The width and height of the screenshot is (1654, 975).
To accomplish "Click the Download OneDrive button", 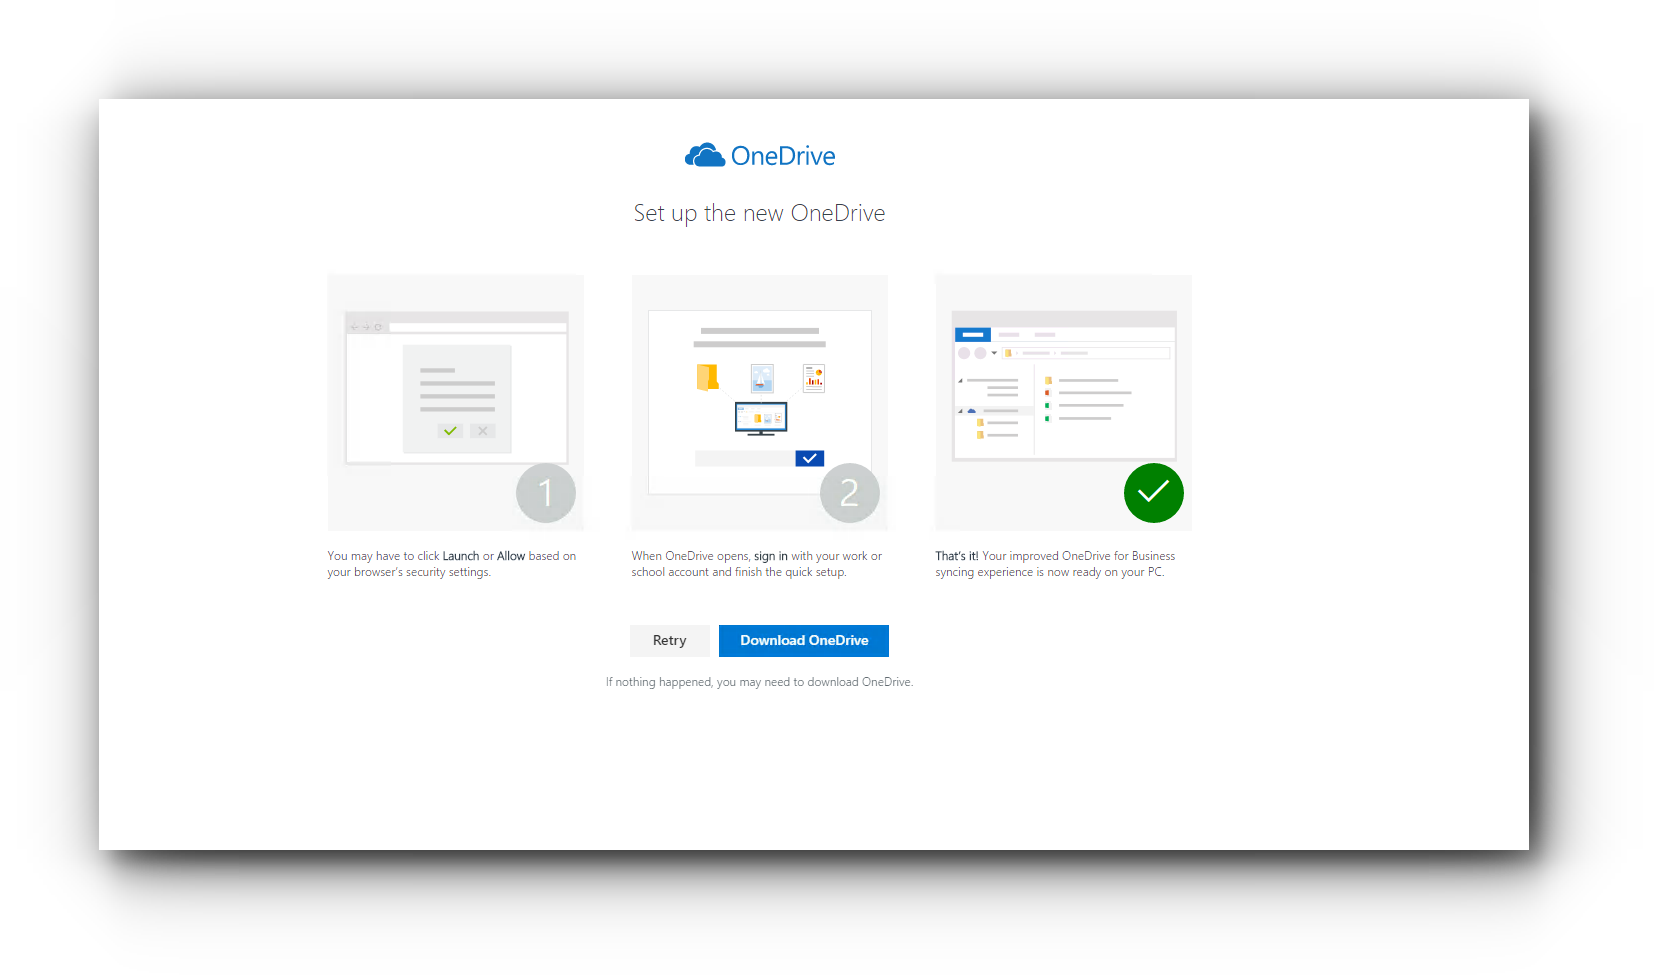I will pyautogui.click(x=804, y=641).
